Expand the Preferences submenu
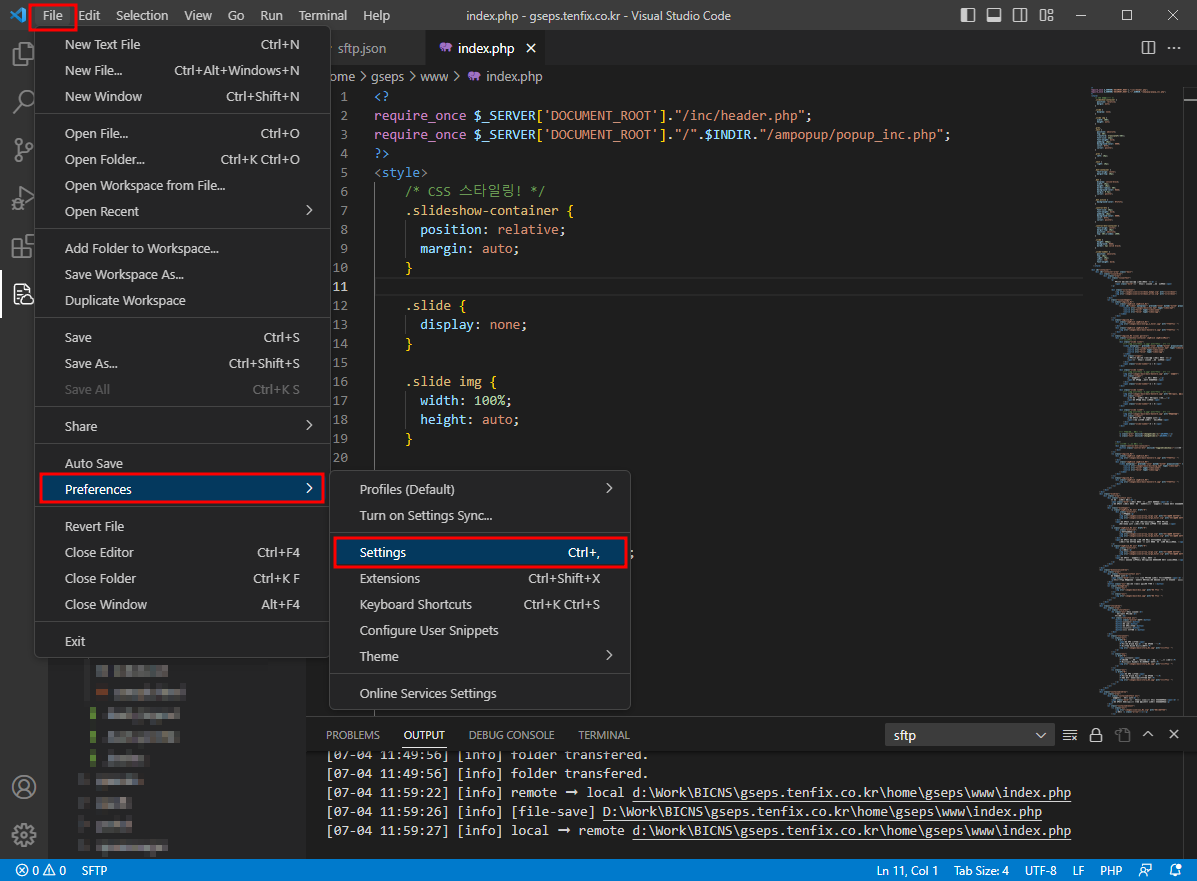This screenshot has height=881, width=1197. (182, 489)
